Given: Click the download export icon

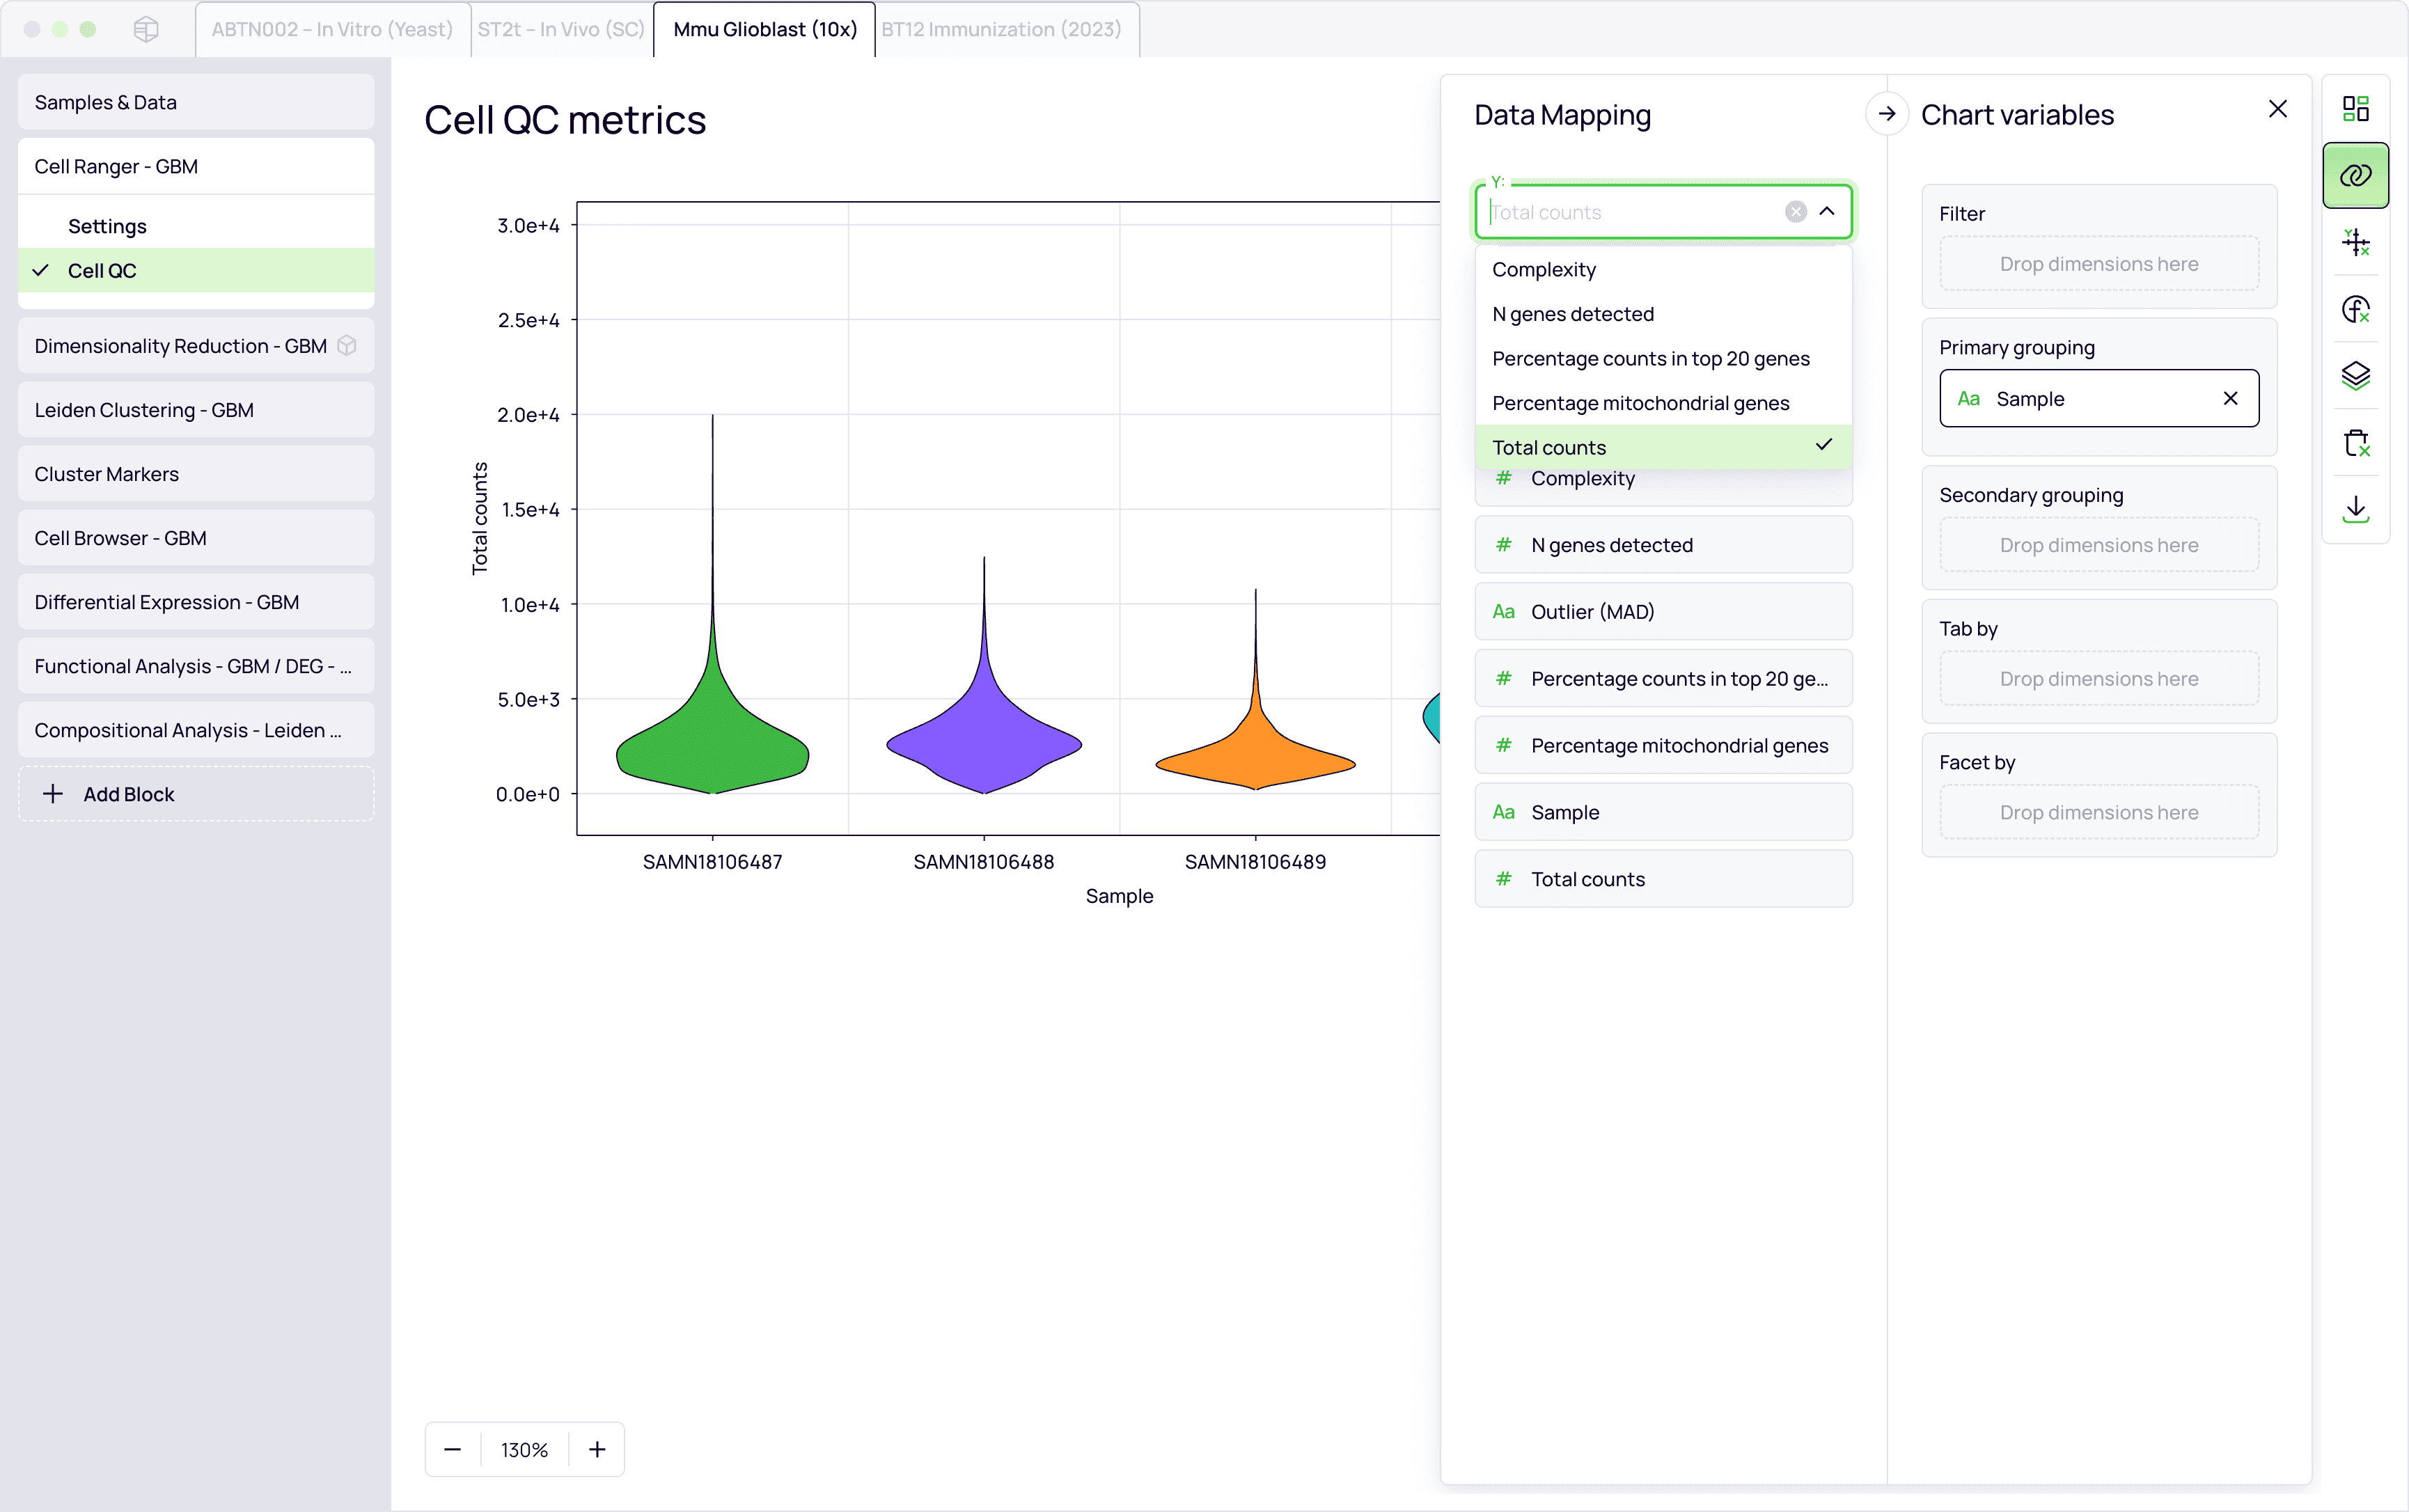Looking at the screenshot, I should tap(2355, 509).
